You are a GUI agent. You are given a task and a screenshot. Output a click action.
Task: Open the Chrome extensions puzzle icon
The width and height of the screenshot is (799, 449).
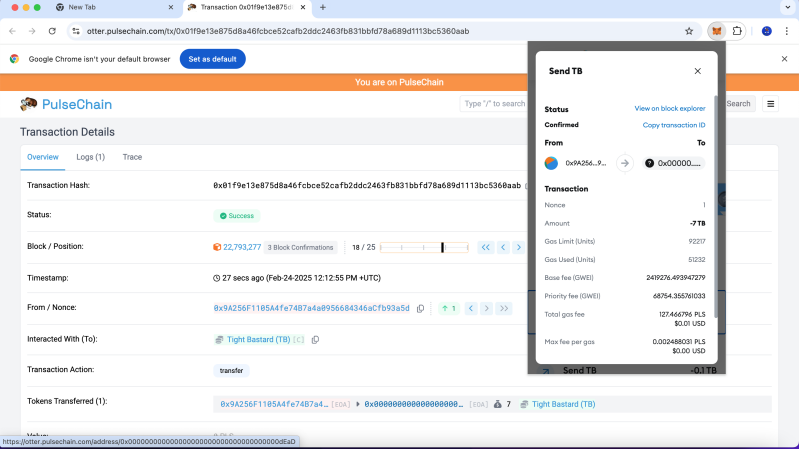click(737, 31)
